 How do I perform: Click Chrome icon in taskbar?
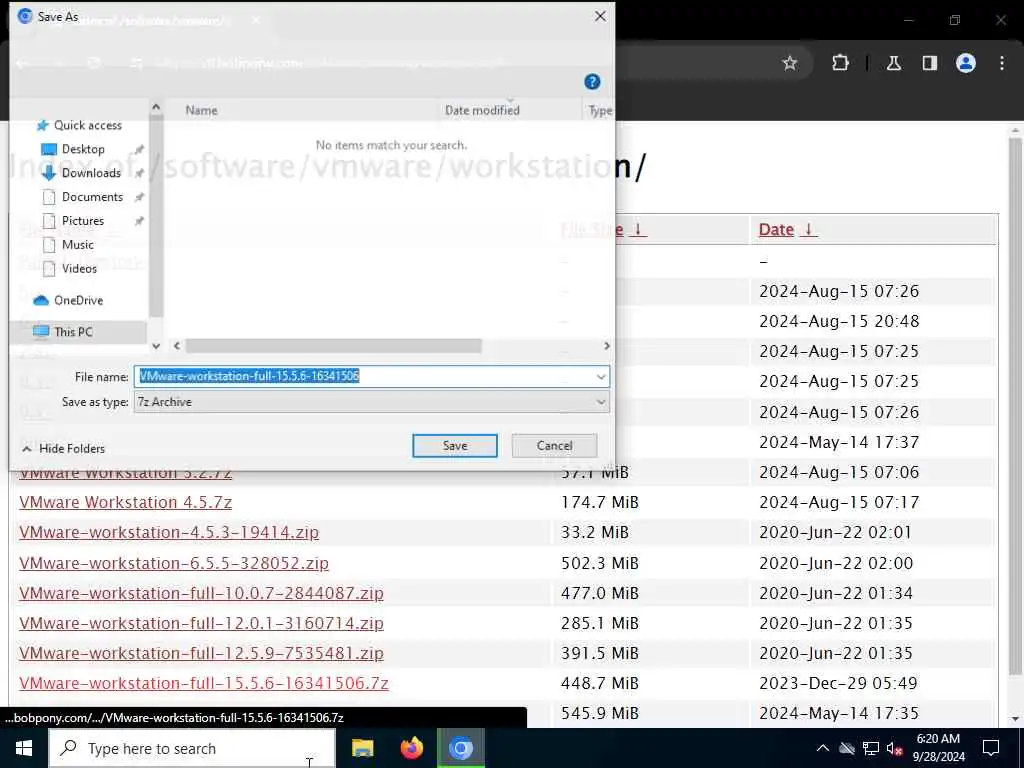pos(460,748)
